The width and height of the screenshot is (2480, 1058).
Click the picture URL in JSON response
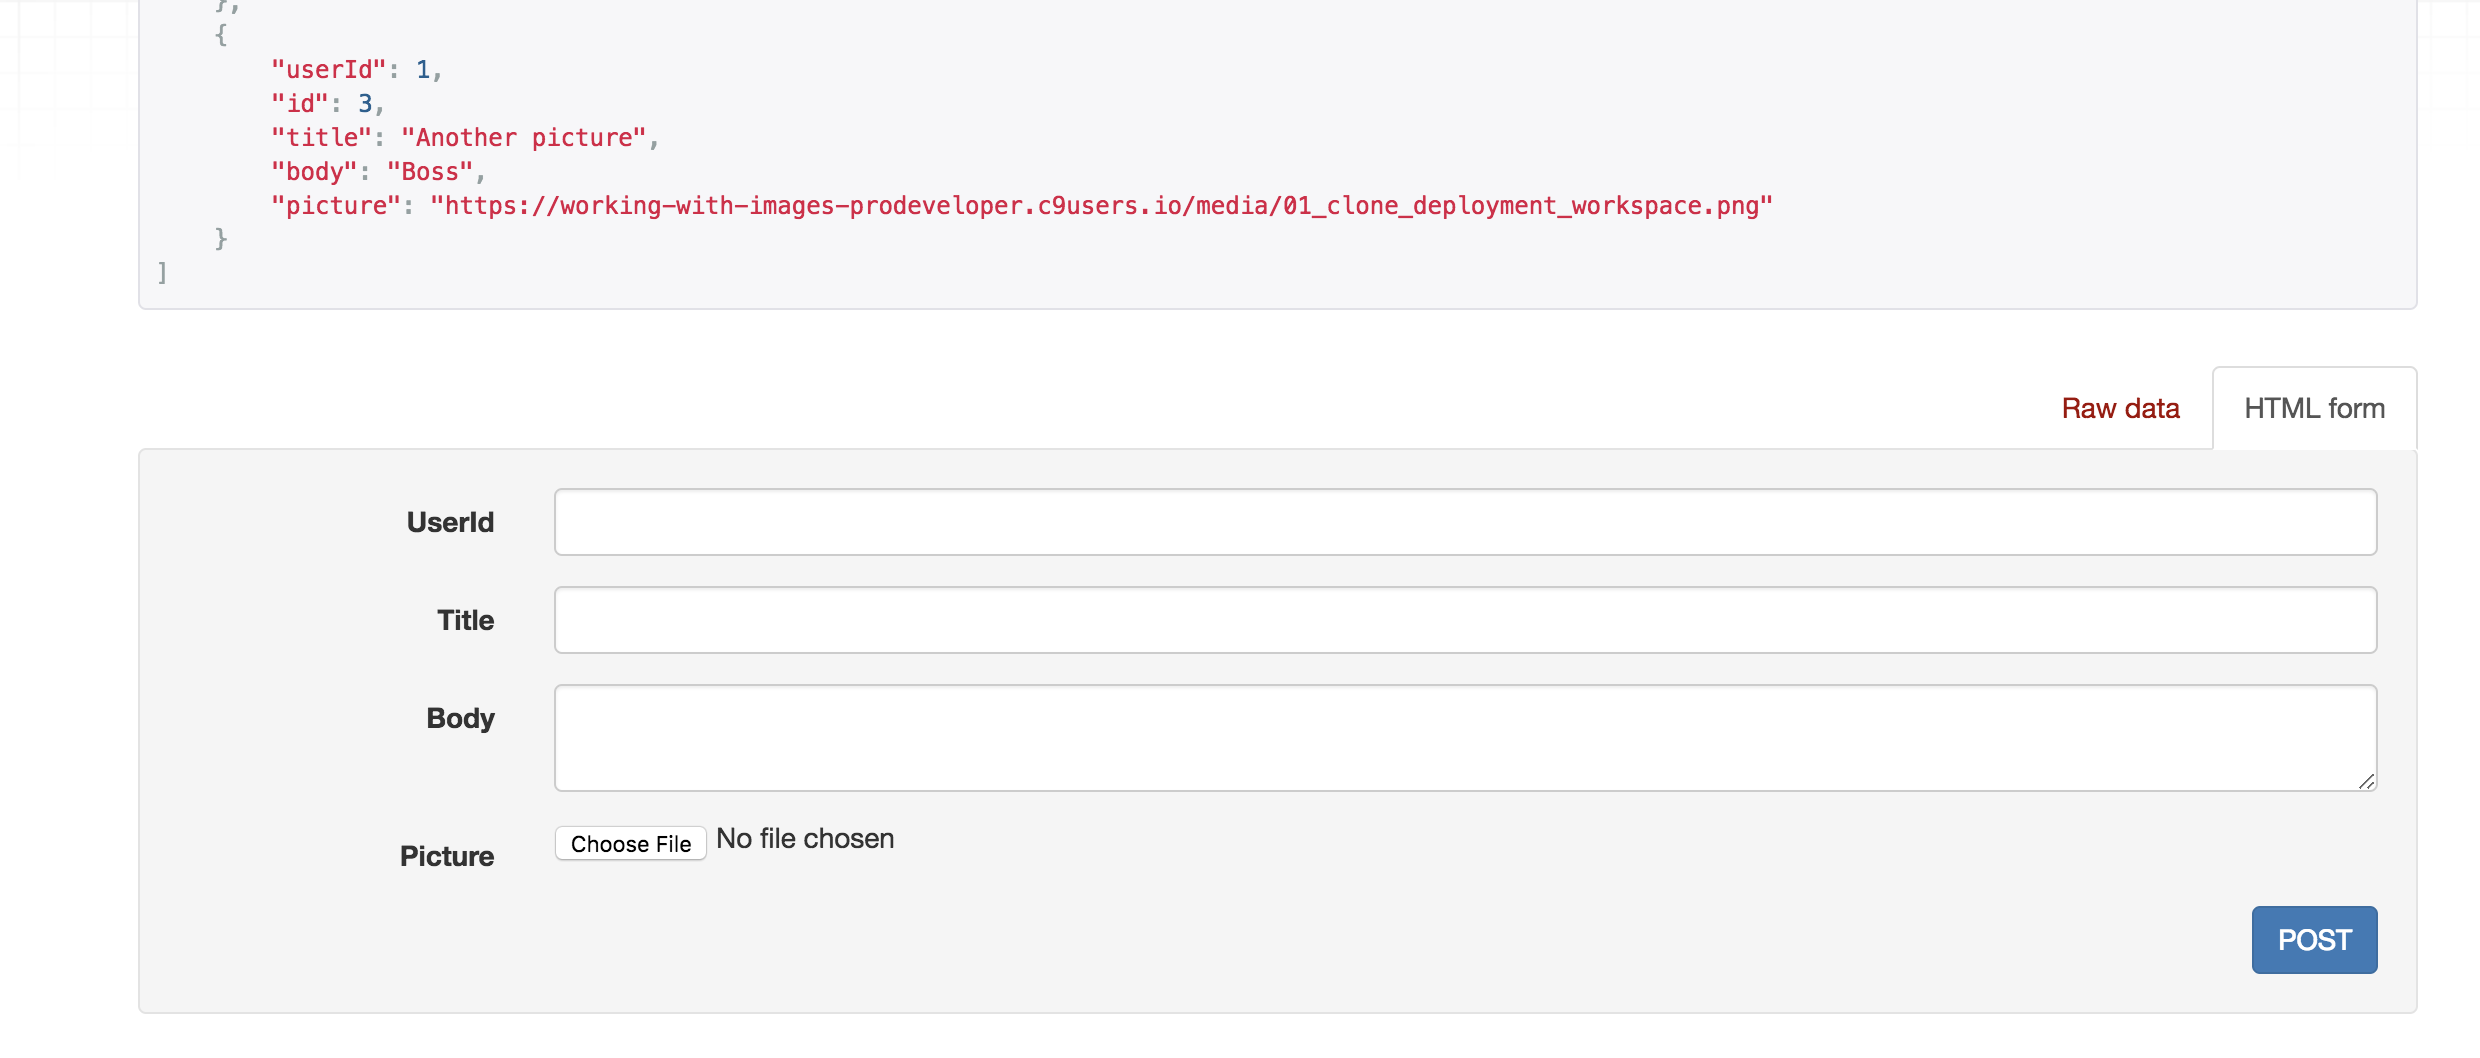[1101, 206]
